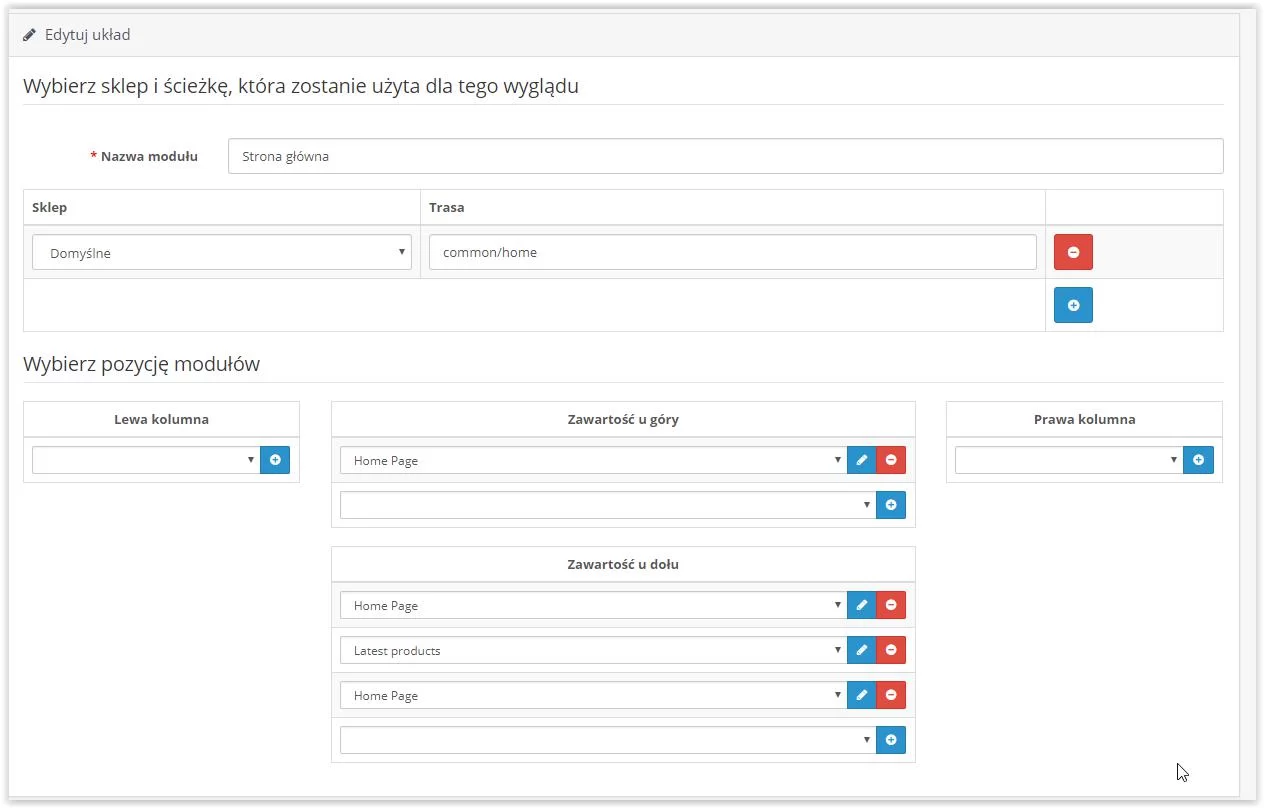Edit Home Page module in Zawartość u góry
The height and width of the screenshot is (808, 1264).
(861, 460)
